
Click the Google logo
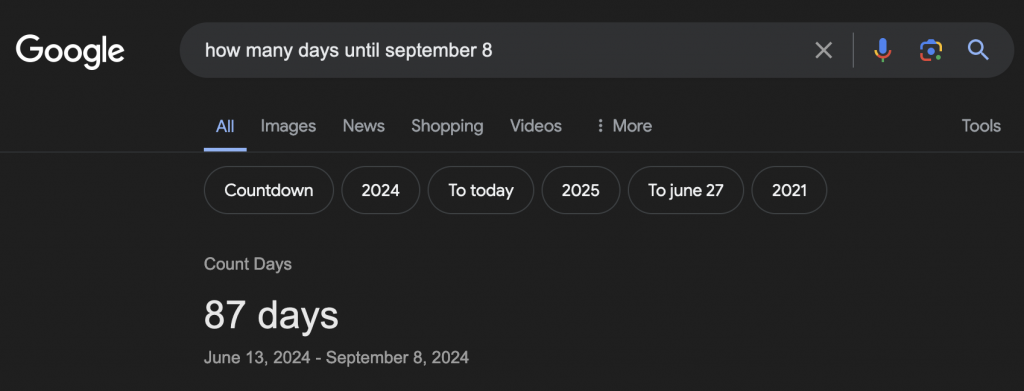point(70,52)
